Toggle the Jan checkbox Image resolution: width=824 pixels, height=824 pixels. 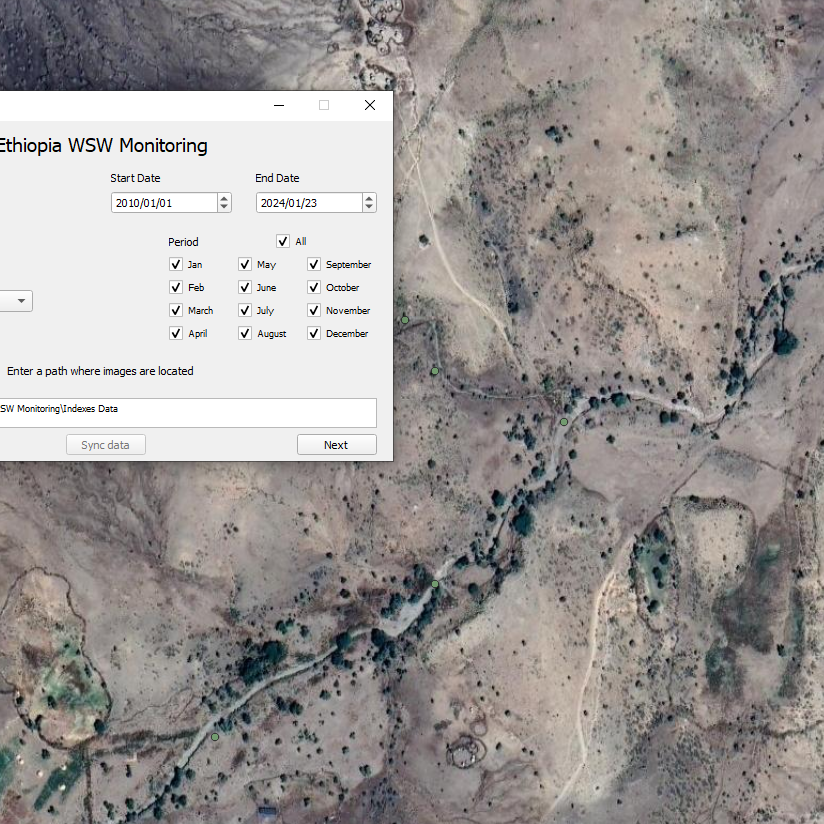point(176,265)
